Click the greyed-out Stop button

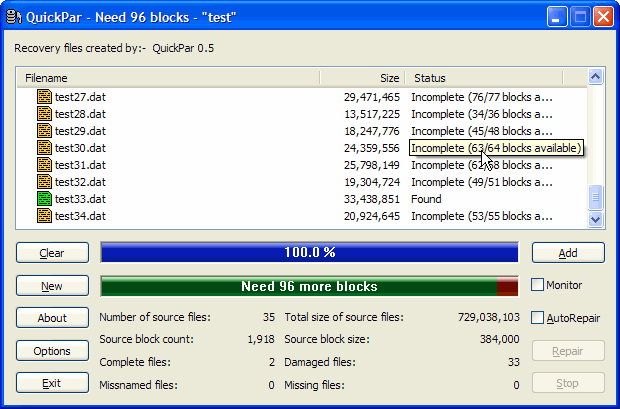coord(568,383)
